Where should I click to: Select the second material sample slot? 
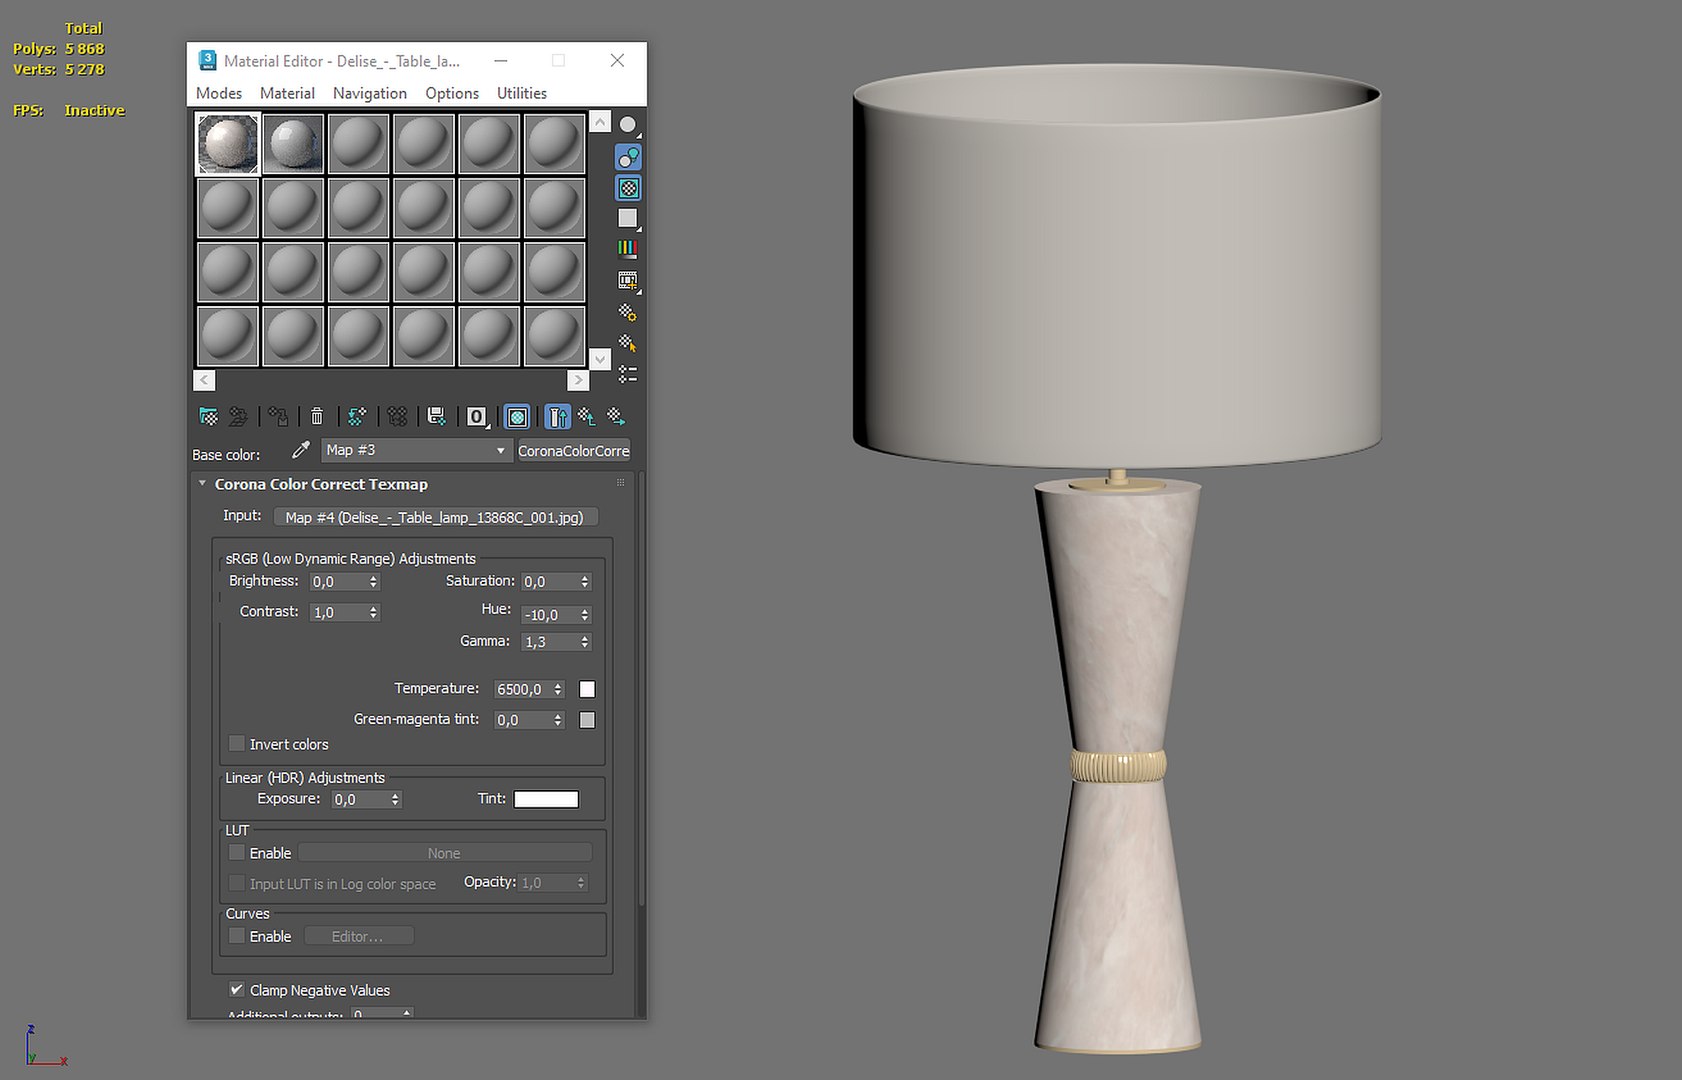pos(293,144)
